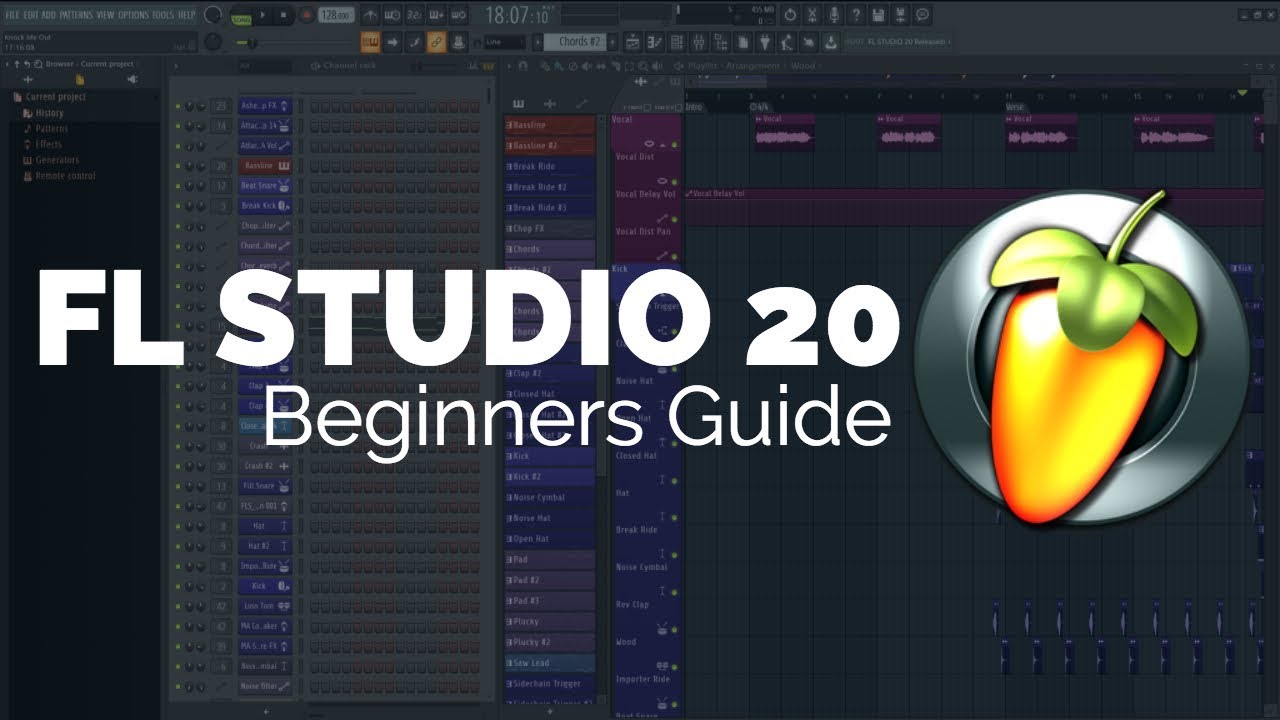Screen dimensions: 1280x720
Task: Open the TOOLS menu
Action: coord(162,15)
